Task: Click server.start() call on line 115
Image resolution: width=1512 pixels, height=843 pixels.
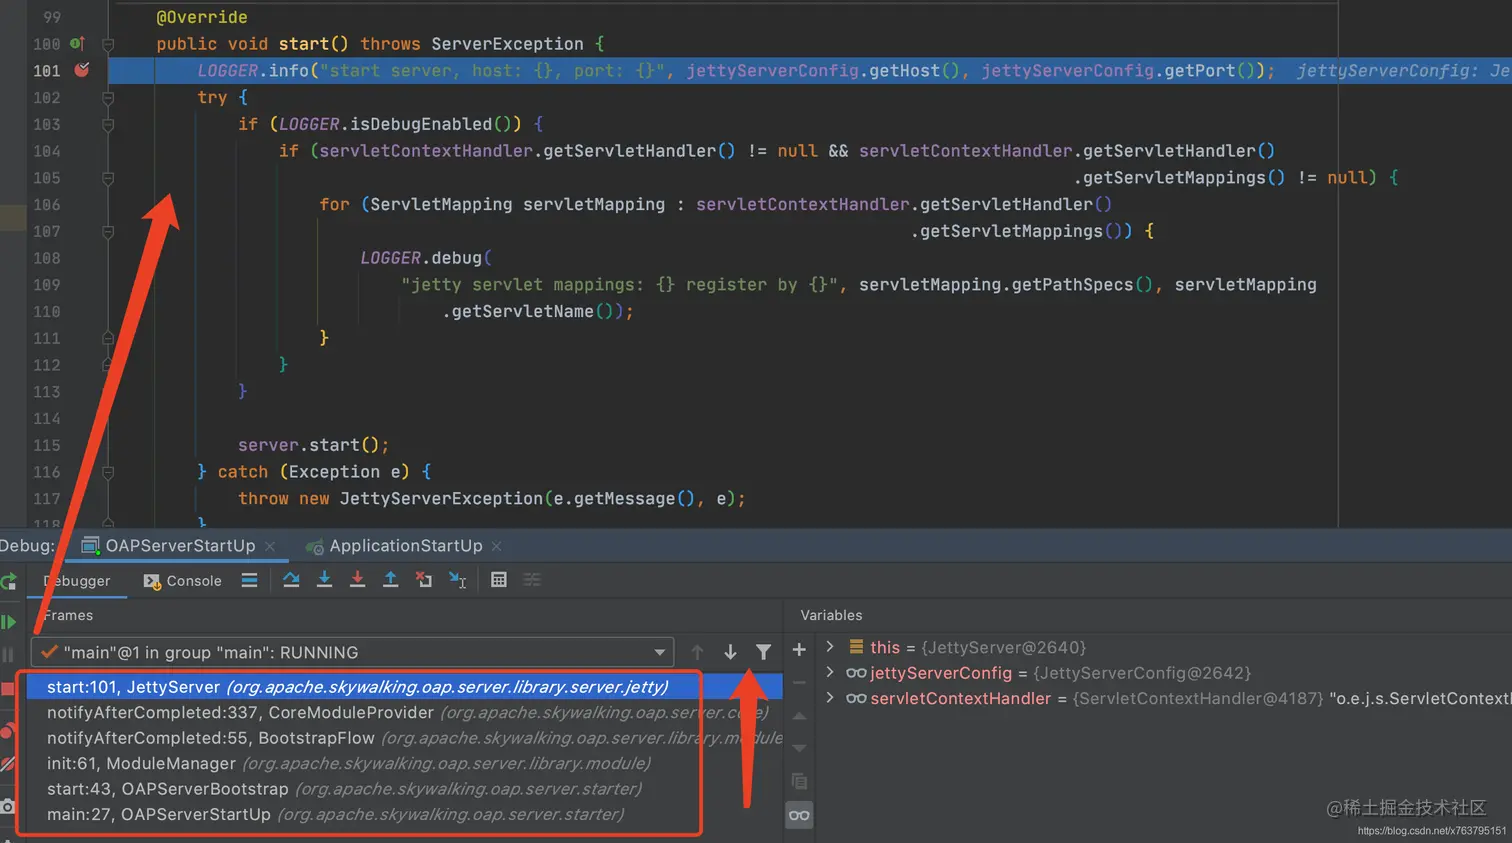Action: (x=313, y=445)
